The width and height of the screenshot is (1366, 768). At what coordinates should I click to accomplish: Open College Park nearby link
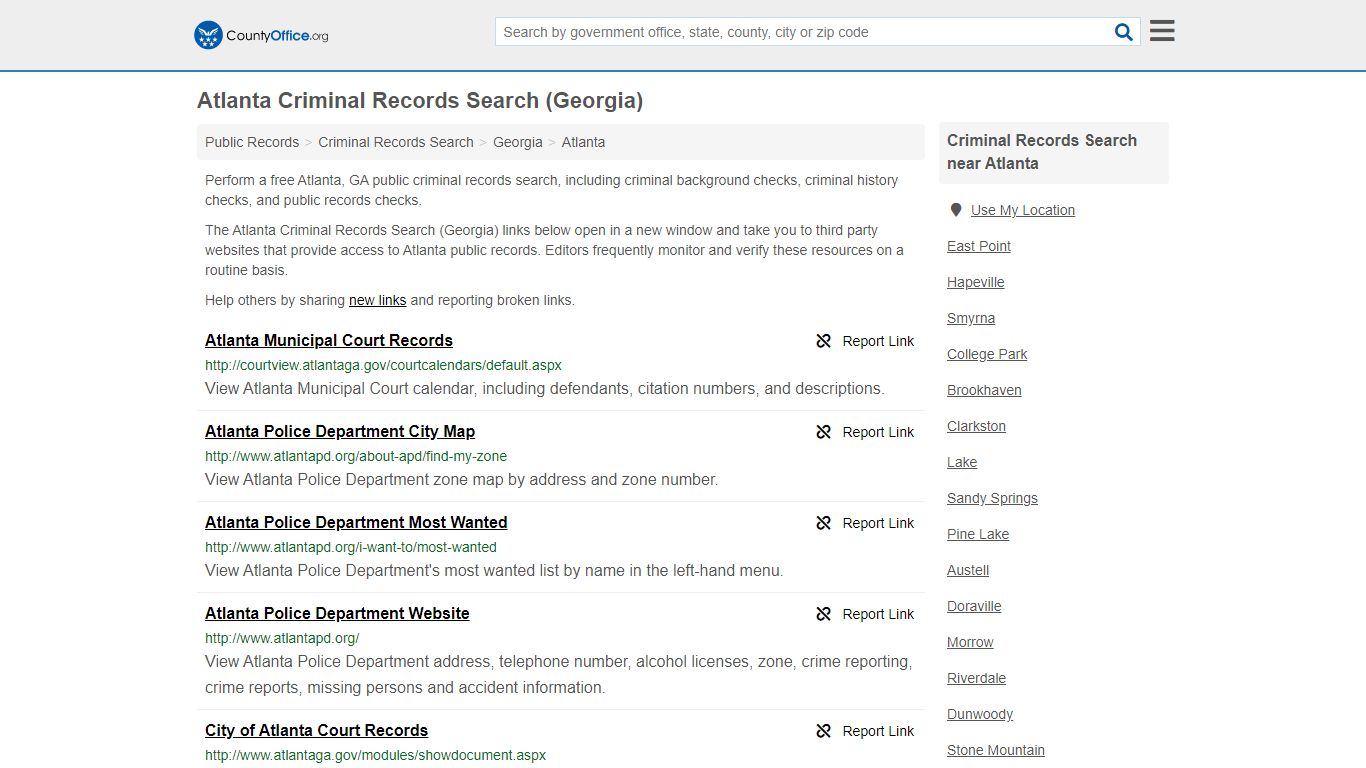click(987, 354)
